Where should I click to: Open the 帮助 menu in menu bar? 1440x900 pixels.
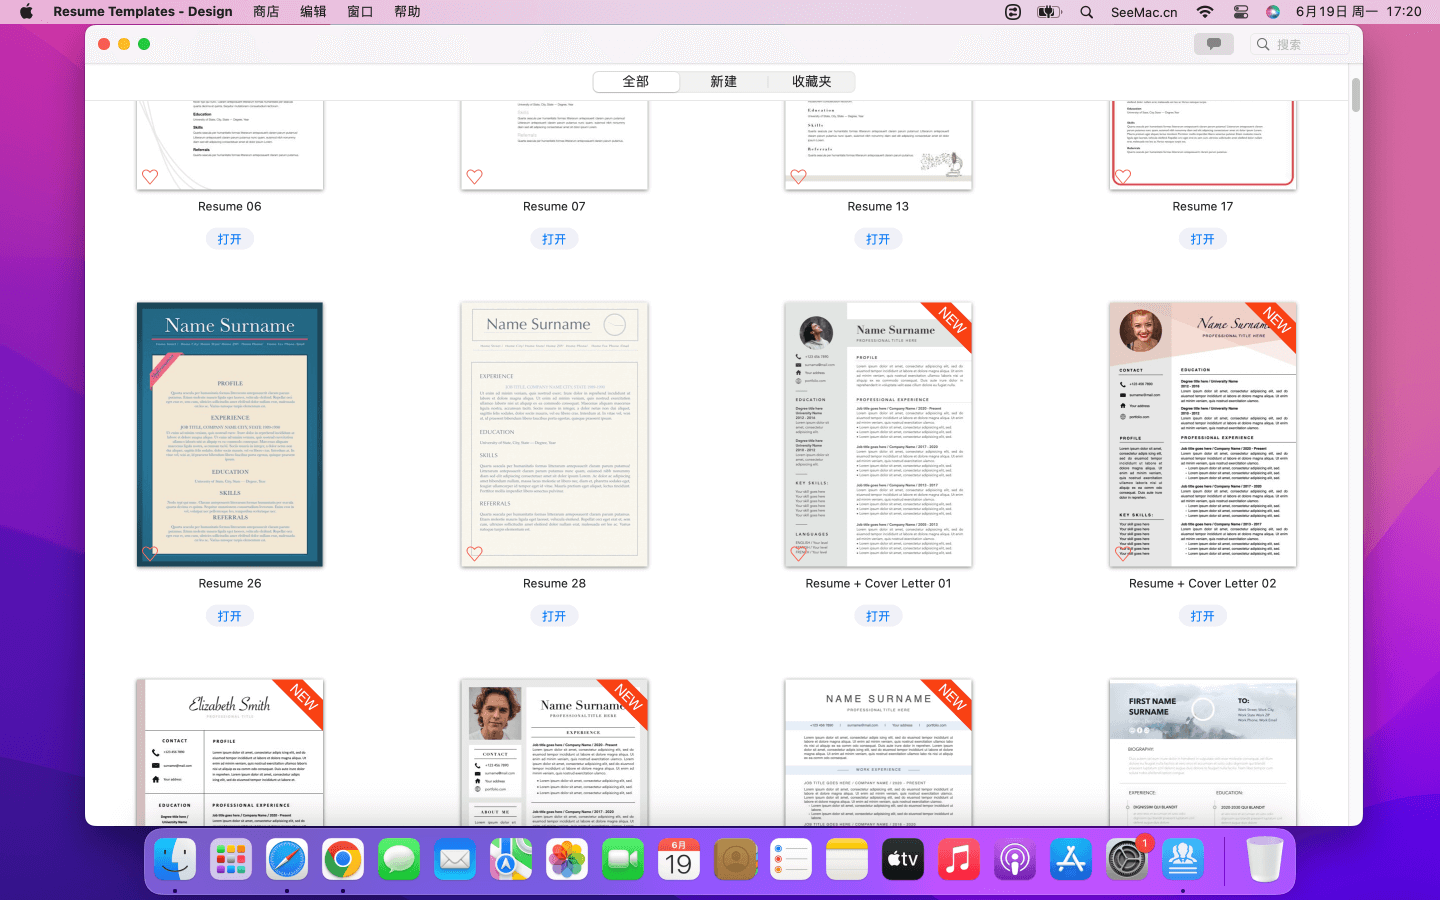(x=407, y=12)
